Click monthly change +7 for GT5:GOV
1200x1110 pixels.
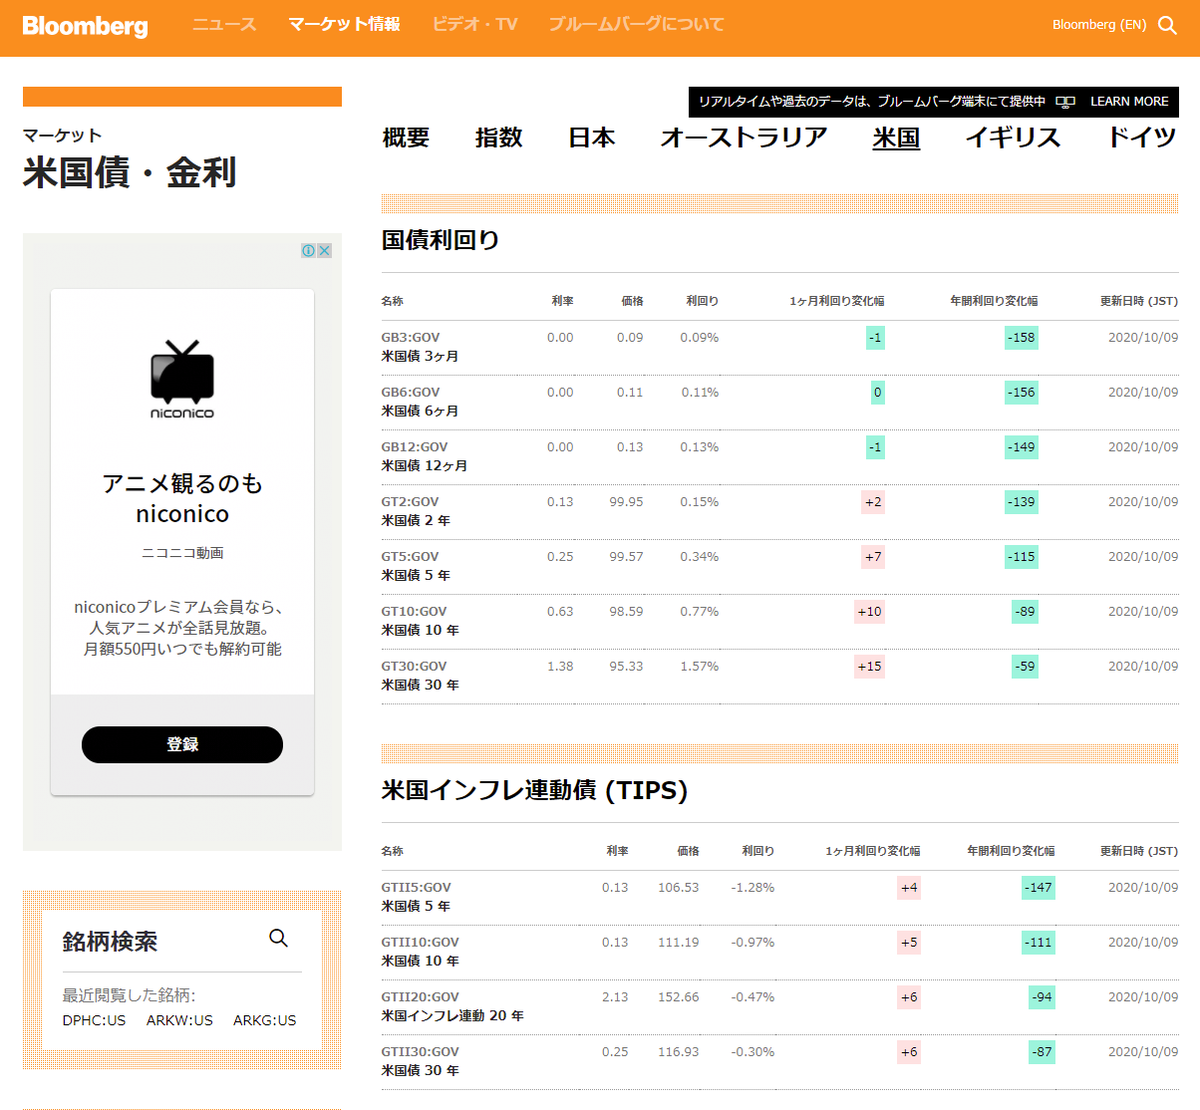coord(873,557)
